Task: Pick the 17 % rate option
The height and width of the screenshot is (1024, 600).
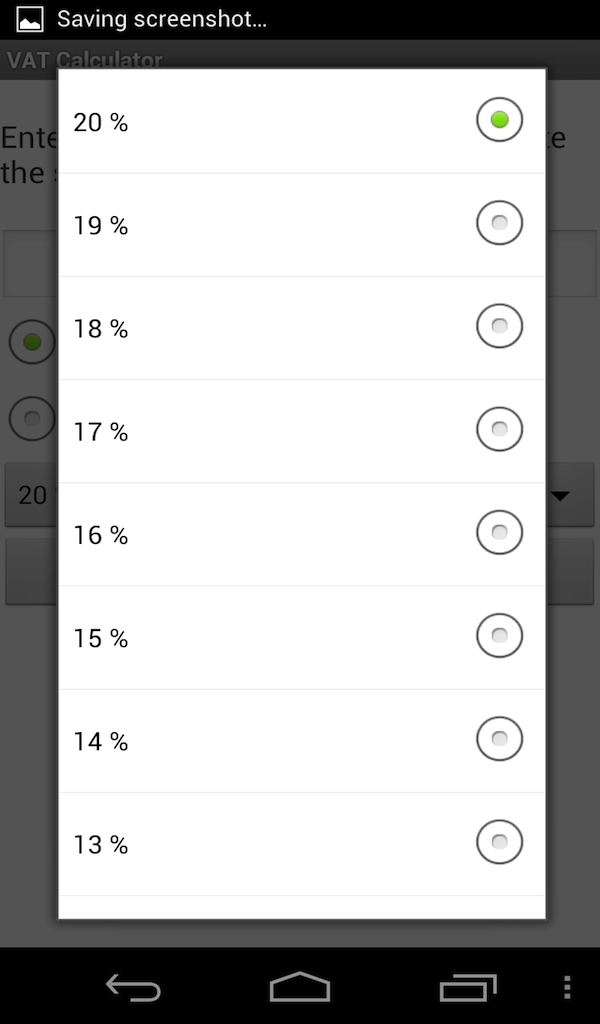Action: [x=300, y=428]
